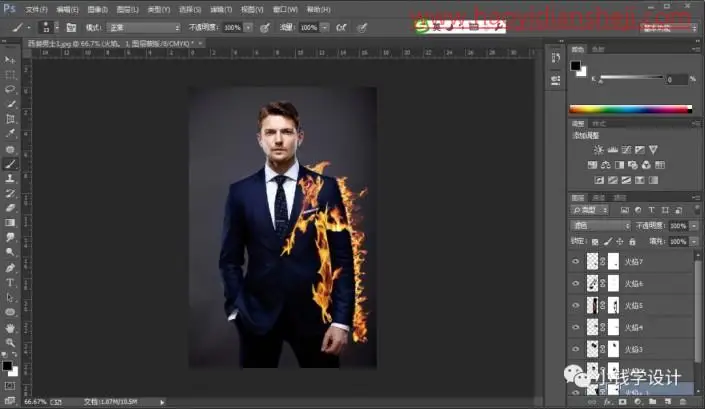Select the Path Selection tool
This screenshot has width=705, height=409.
[10, 298]
